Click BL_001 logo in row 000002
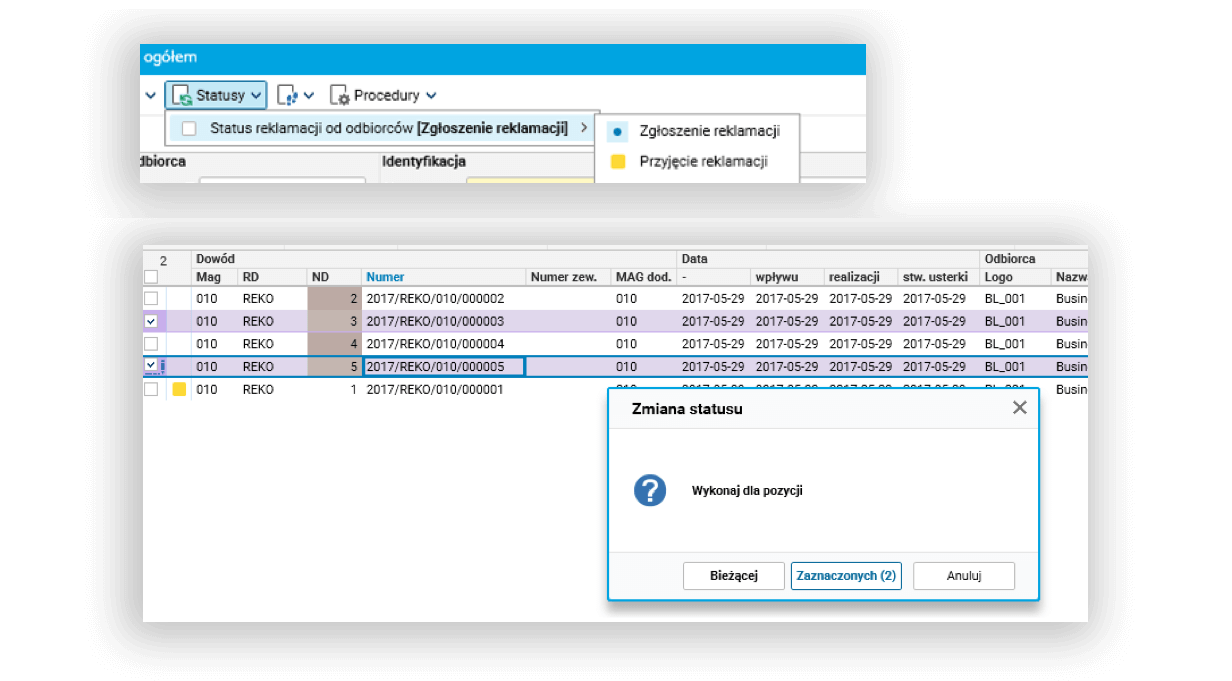This screenshot has height=681, width=1232. 1005,298
